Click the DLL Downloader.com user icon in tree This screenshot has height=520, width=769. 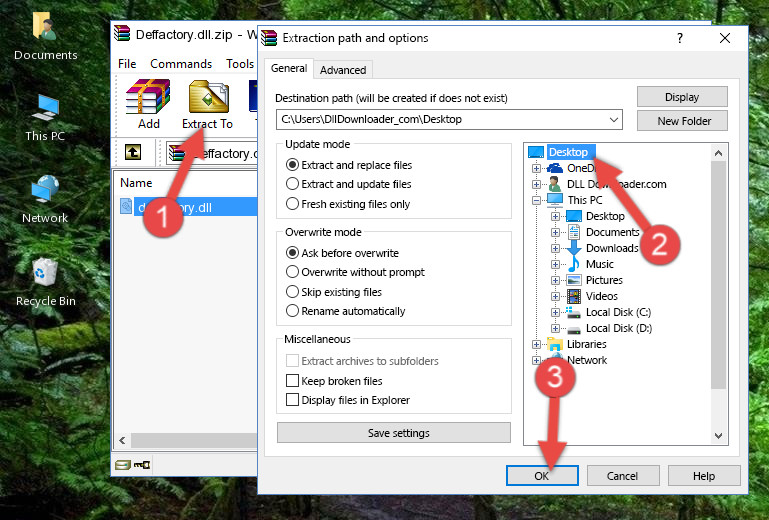[x=555, y=184]
